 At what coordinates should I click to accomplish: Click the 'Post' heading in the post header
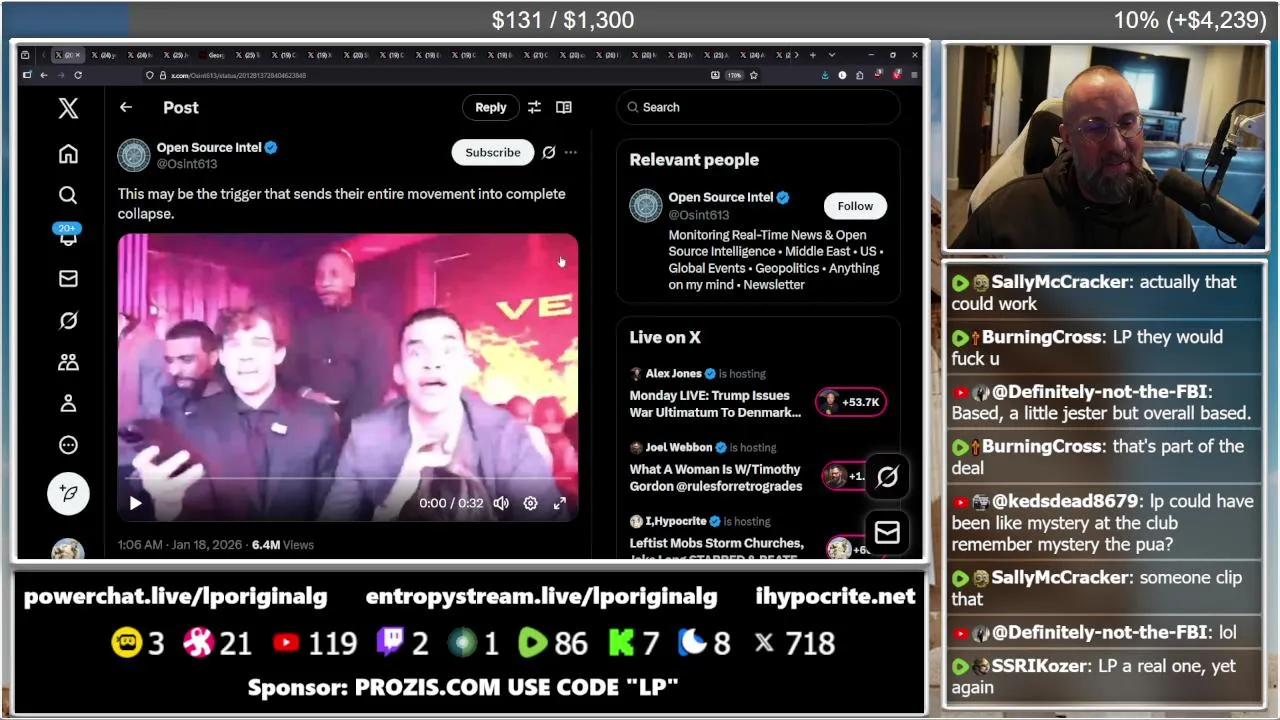point(181,107)
